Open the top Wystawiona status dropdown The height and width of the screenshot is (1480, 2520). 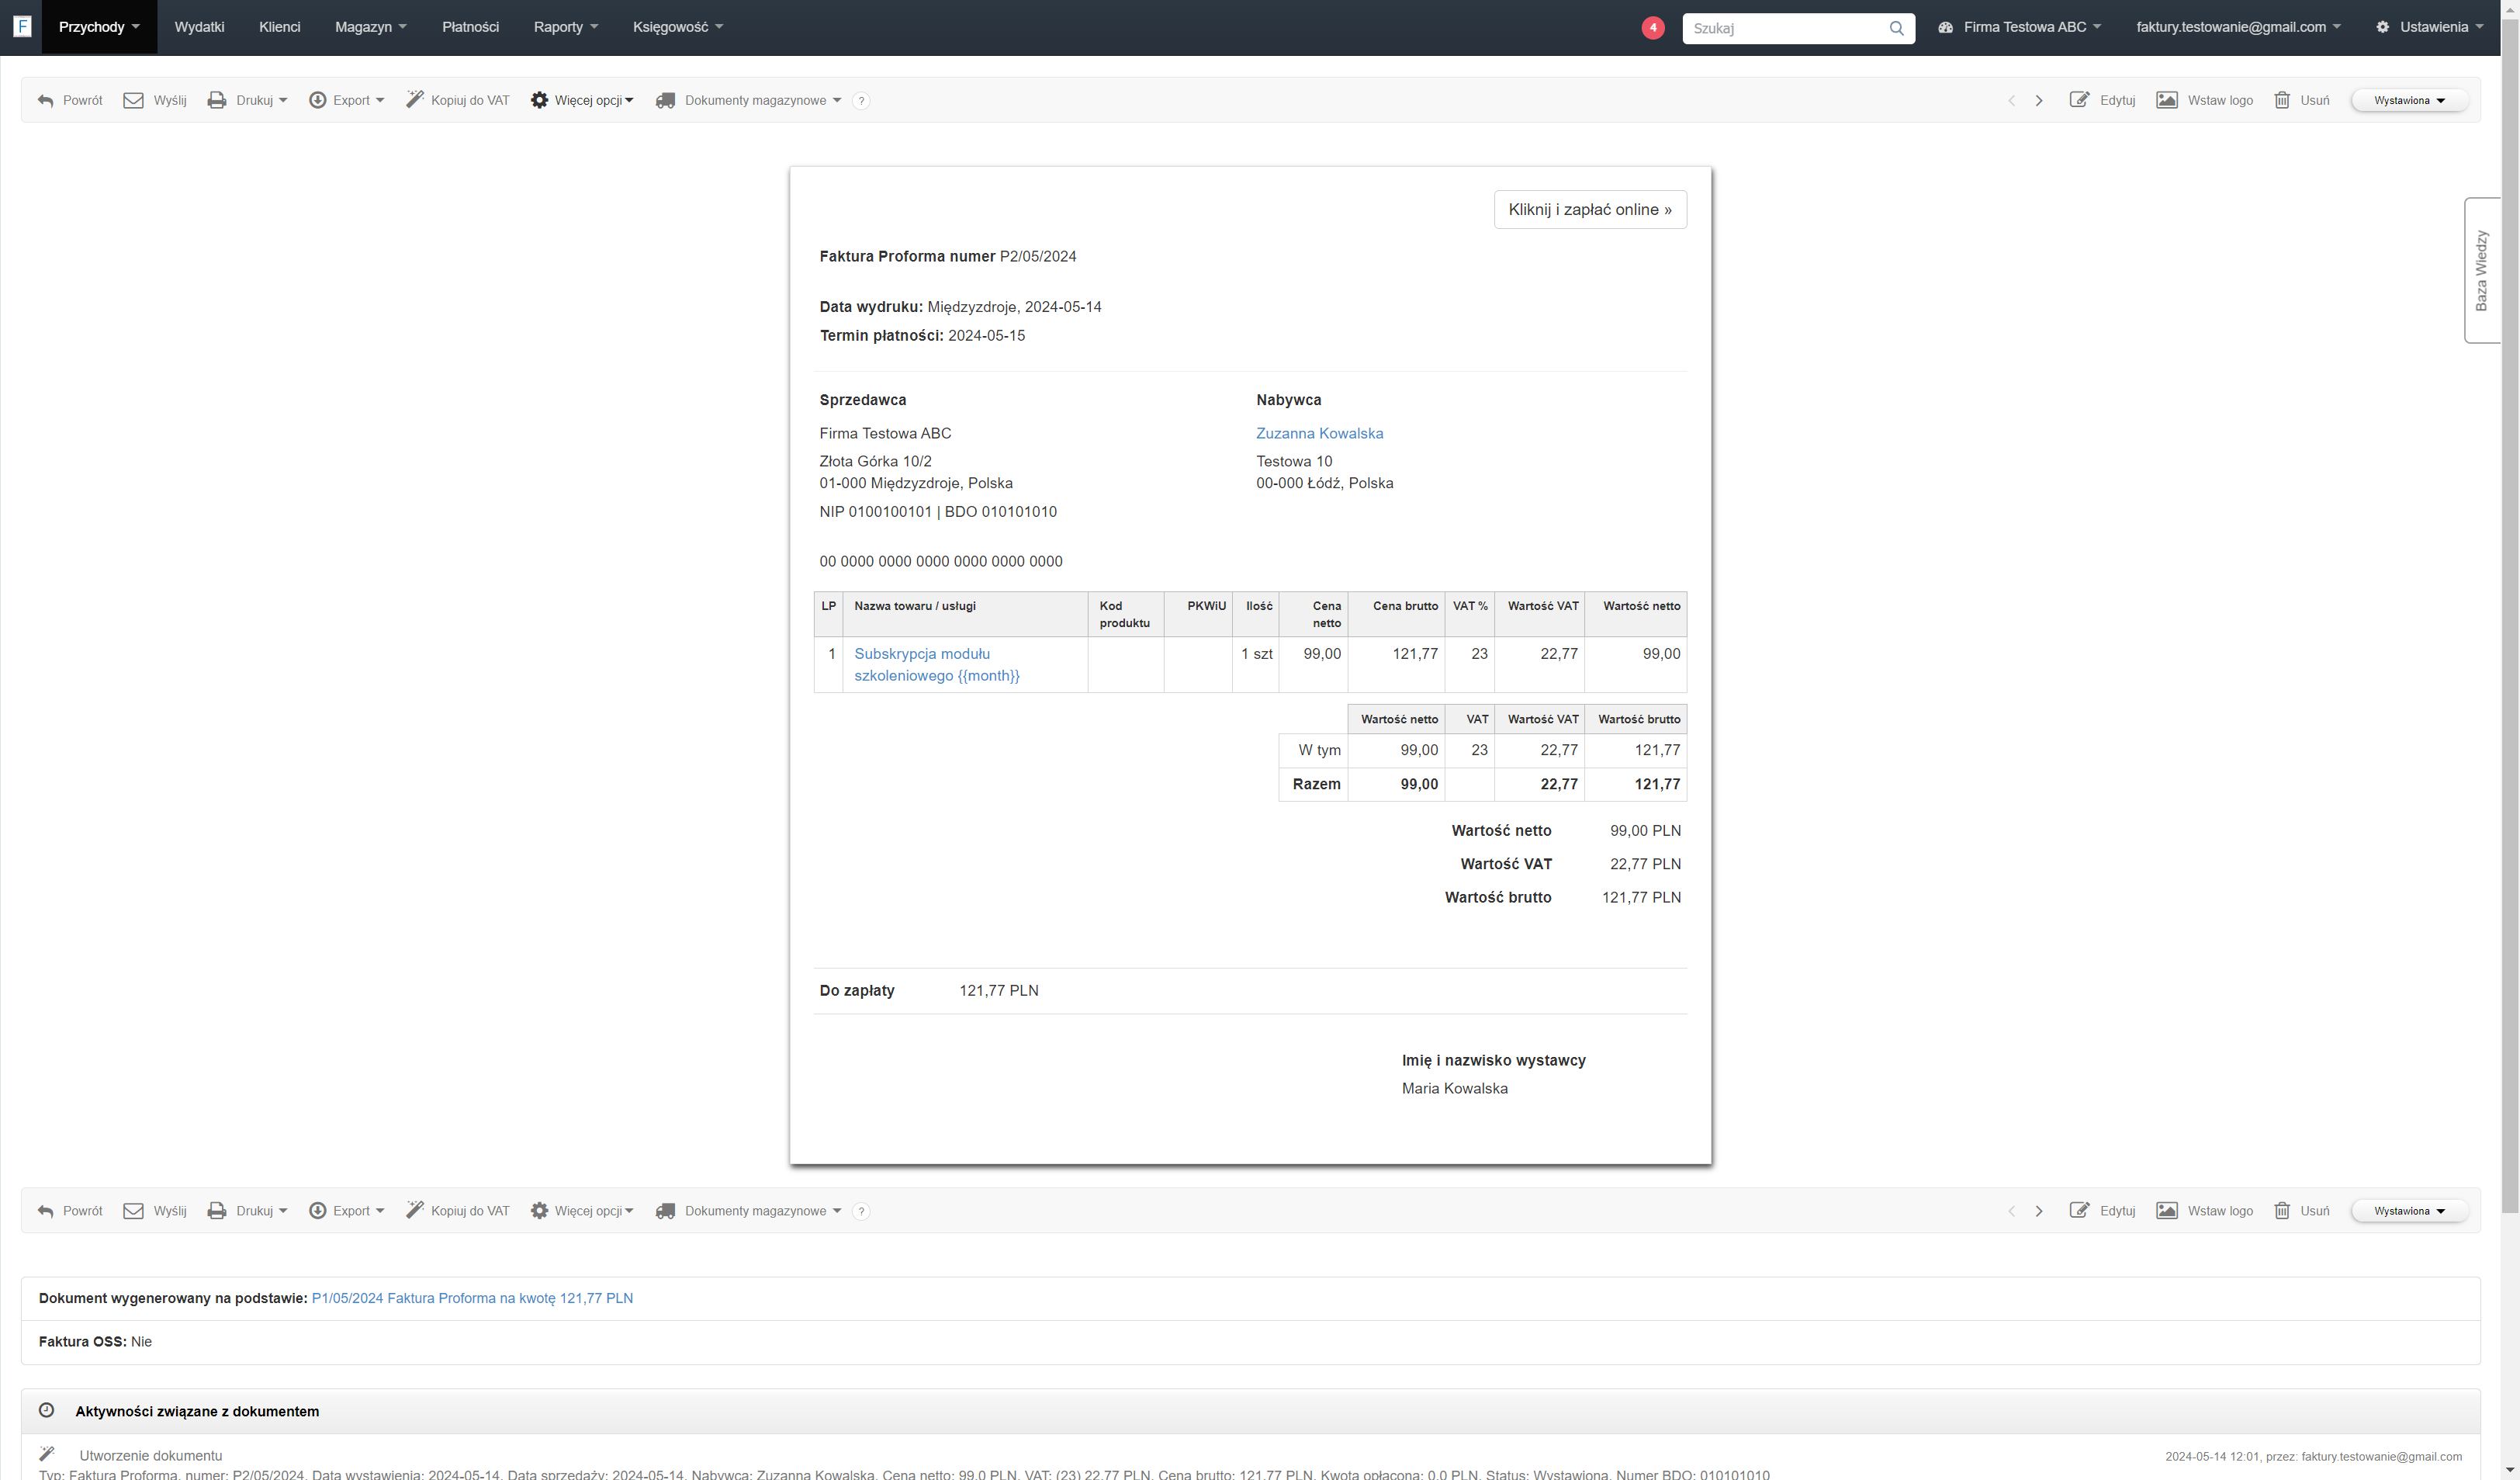pos(2409,101)
